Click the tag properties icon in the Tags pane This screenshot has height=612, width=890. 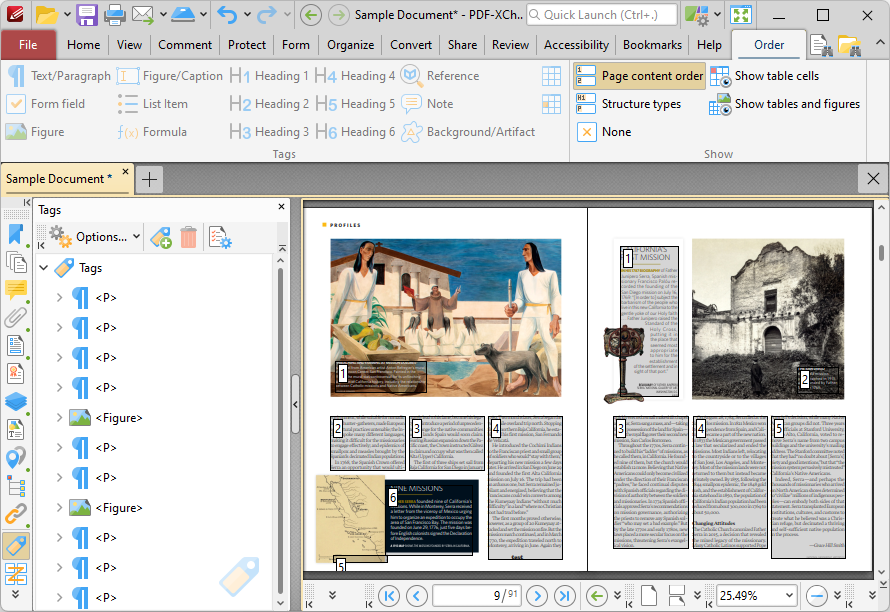(x=220, y=237)
